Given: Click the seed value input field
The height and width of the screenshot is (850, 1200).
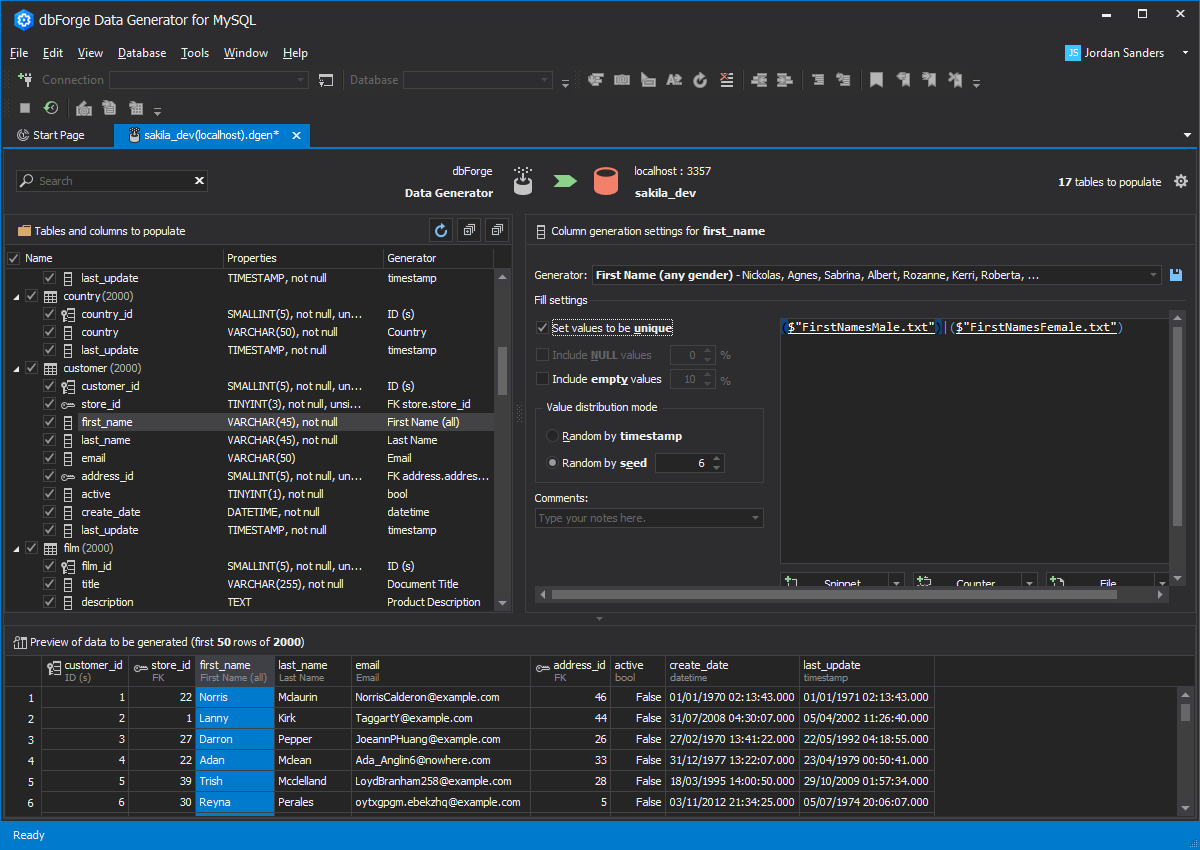Looking at the screenshot, I should [x=682, y=463].
